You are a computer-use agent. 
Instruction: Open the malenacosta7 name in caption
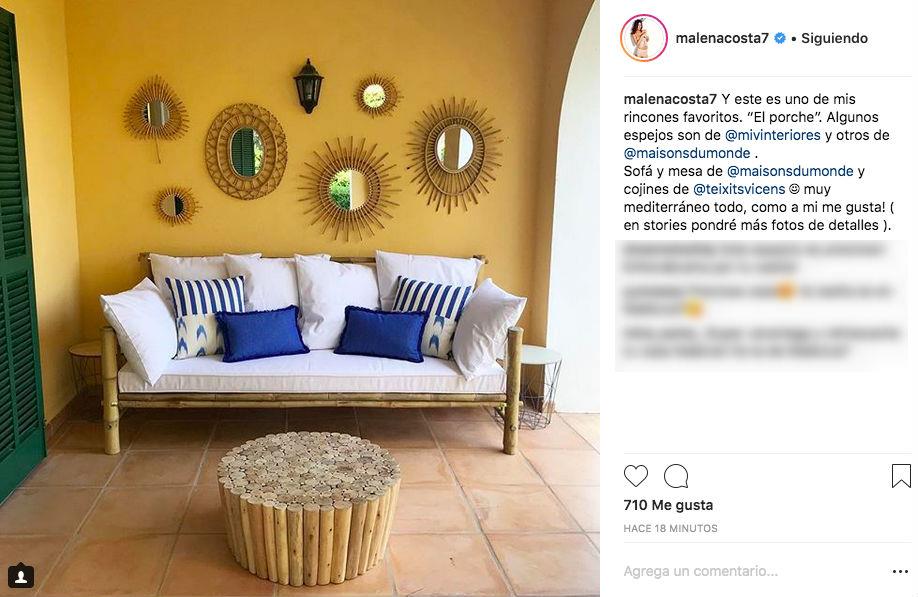pyautogui.click(x=670, y=99)
